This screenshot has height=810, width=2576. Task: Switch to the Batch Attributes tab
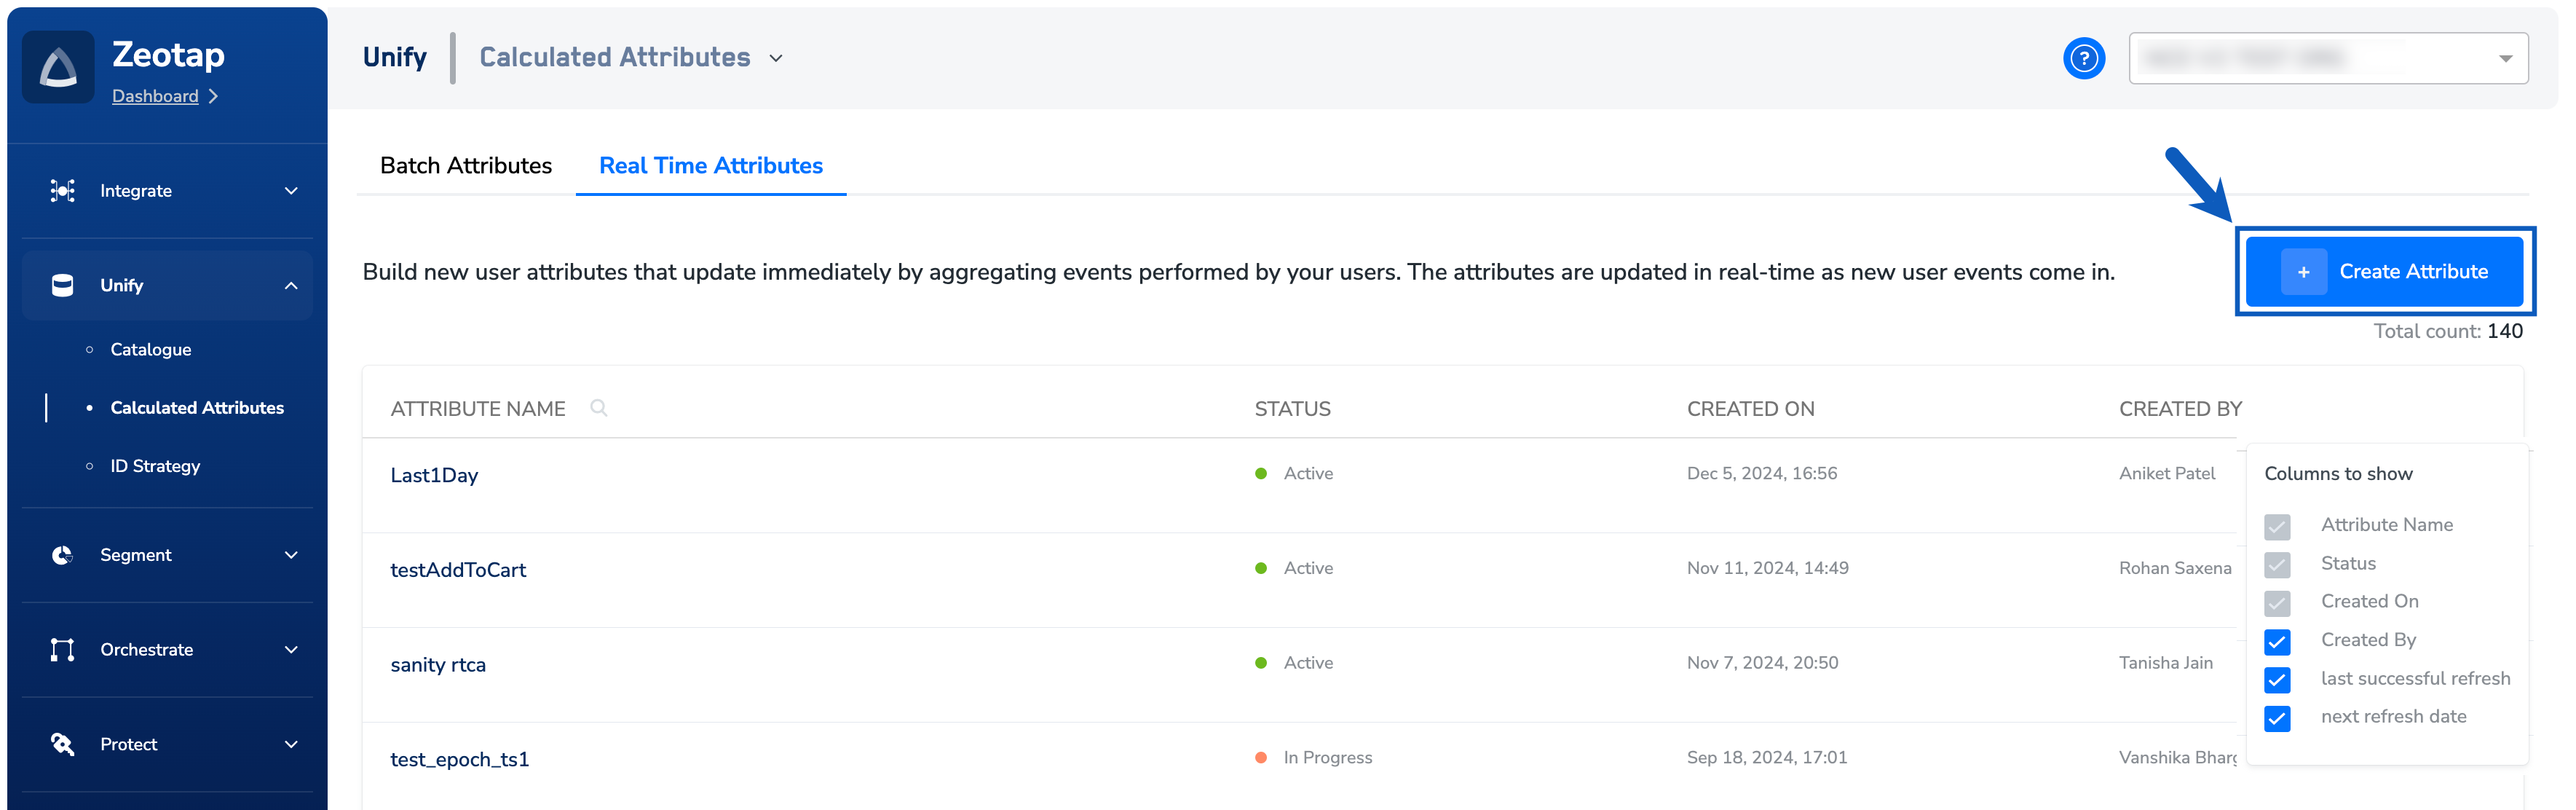[x=466, y=166]
